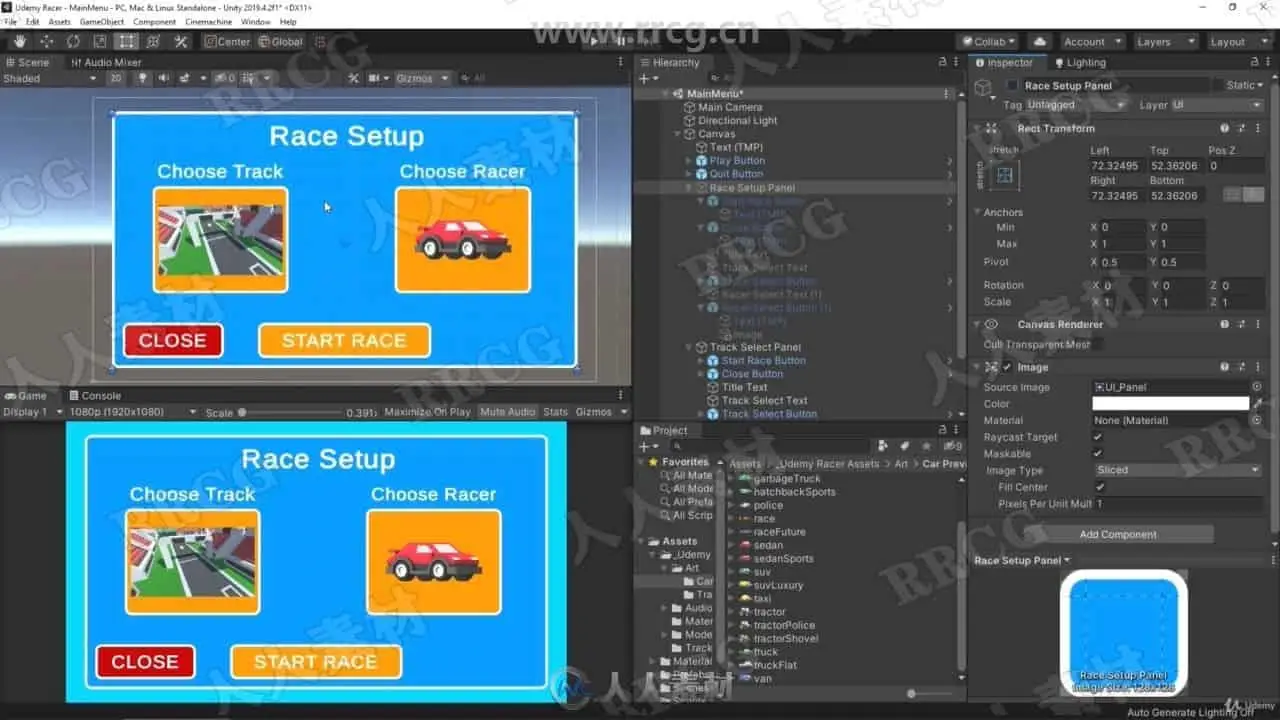Open the Layer UI dropdown
This screenshot has height=720, width=1280.
(x=1217, y=105)
